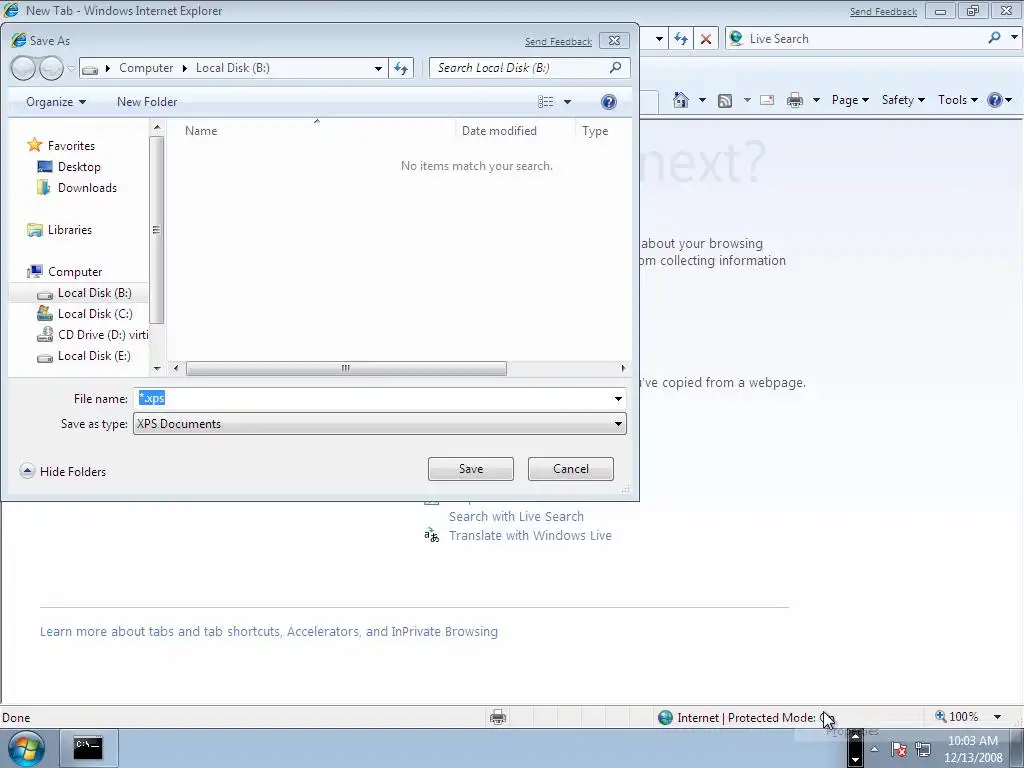1024x768 pixels.
Task: Click the file list horizontal scrollbar thumb
Action: coord(346,368)
